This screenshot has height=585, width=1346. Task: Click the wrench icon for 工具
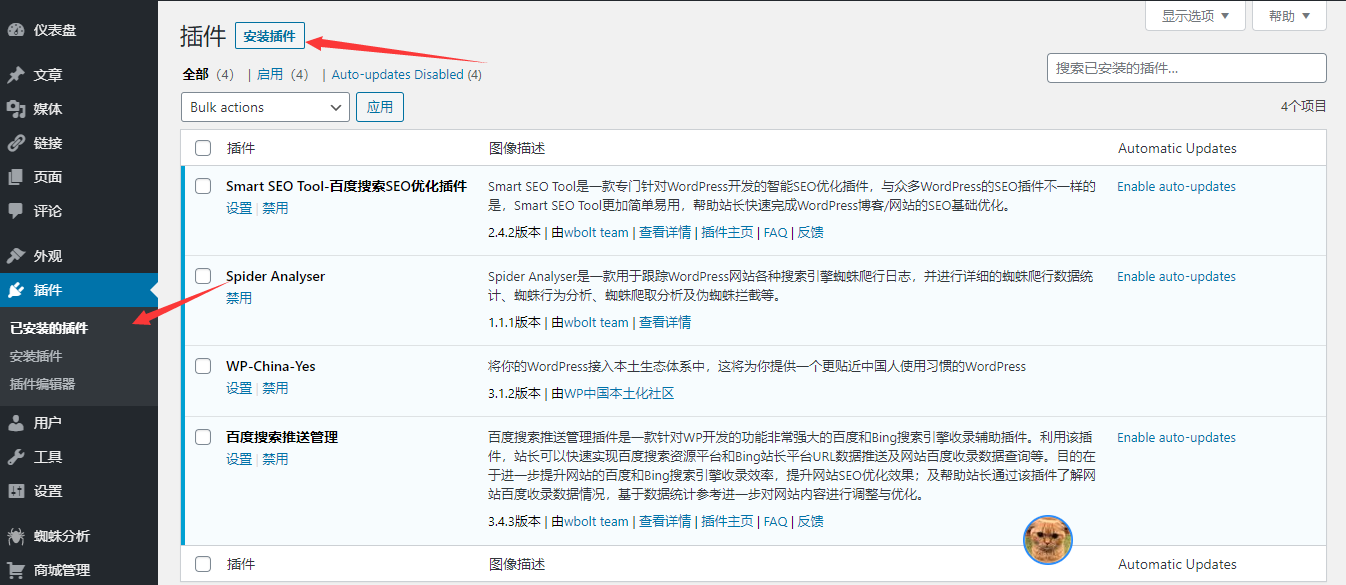pos(16,457)
